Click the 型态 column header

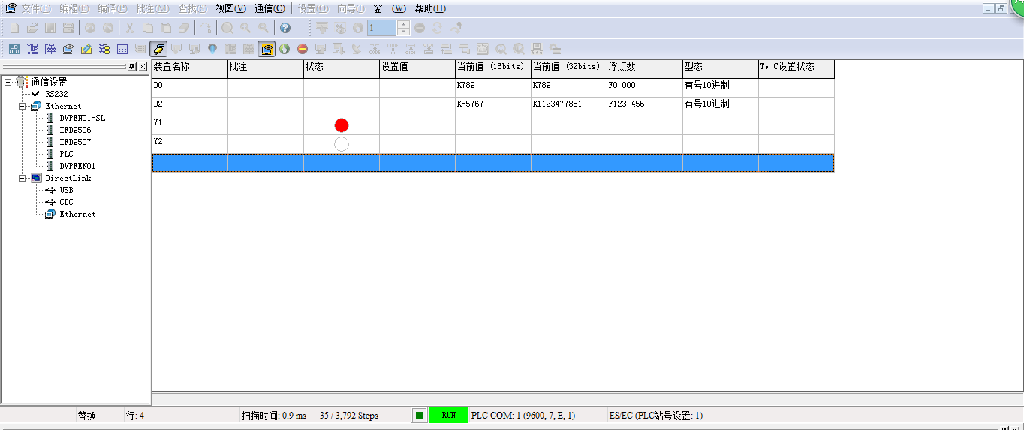(x=720, y=67)
